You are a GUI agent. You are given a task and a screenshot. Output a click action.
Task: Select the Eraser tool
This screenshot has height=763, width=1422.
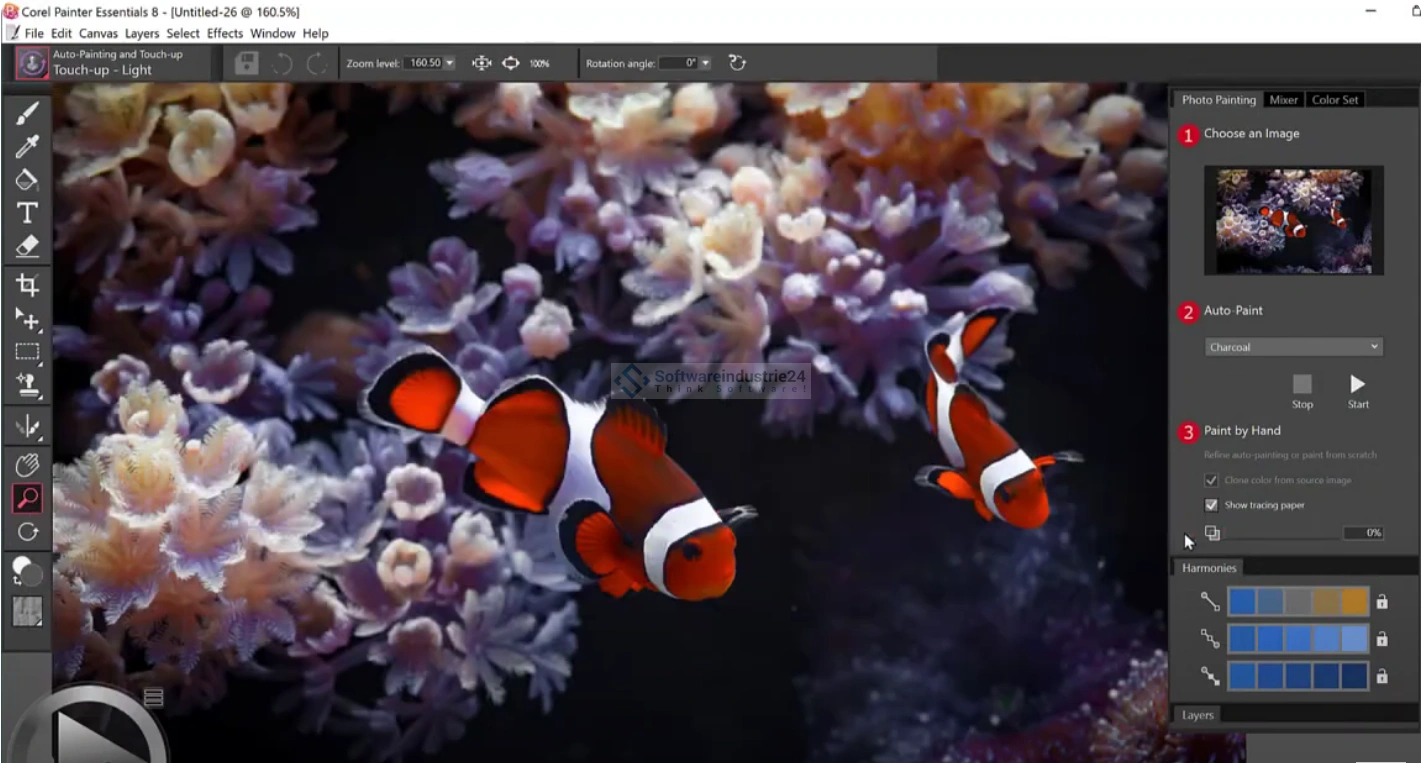tap(27, 246)
